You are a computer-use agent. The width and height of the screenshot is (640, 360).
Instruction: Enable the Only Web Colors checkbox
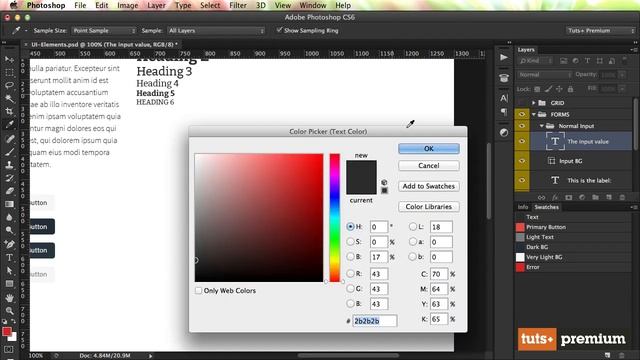tap(198, 291)
